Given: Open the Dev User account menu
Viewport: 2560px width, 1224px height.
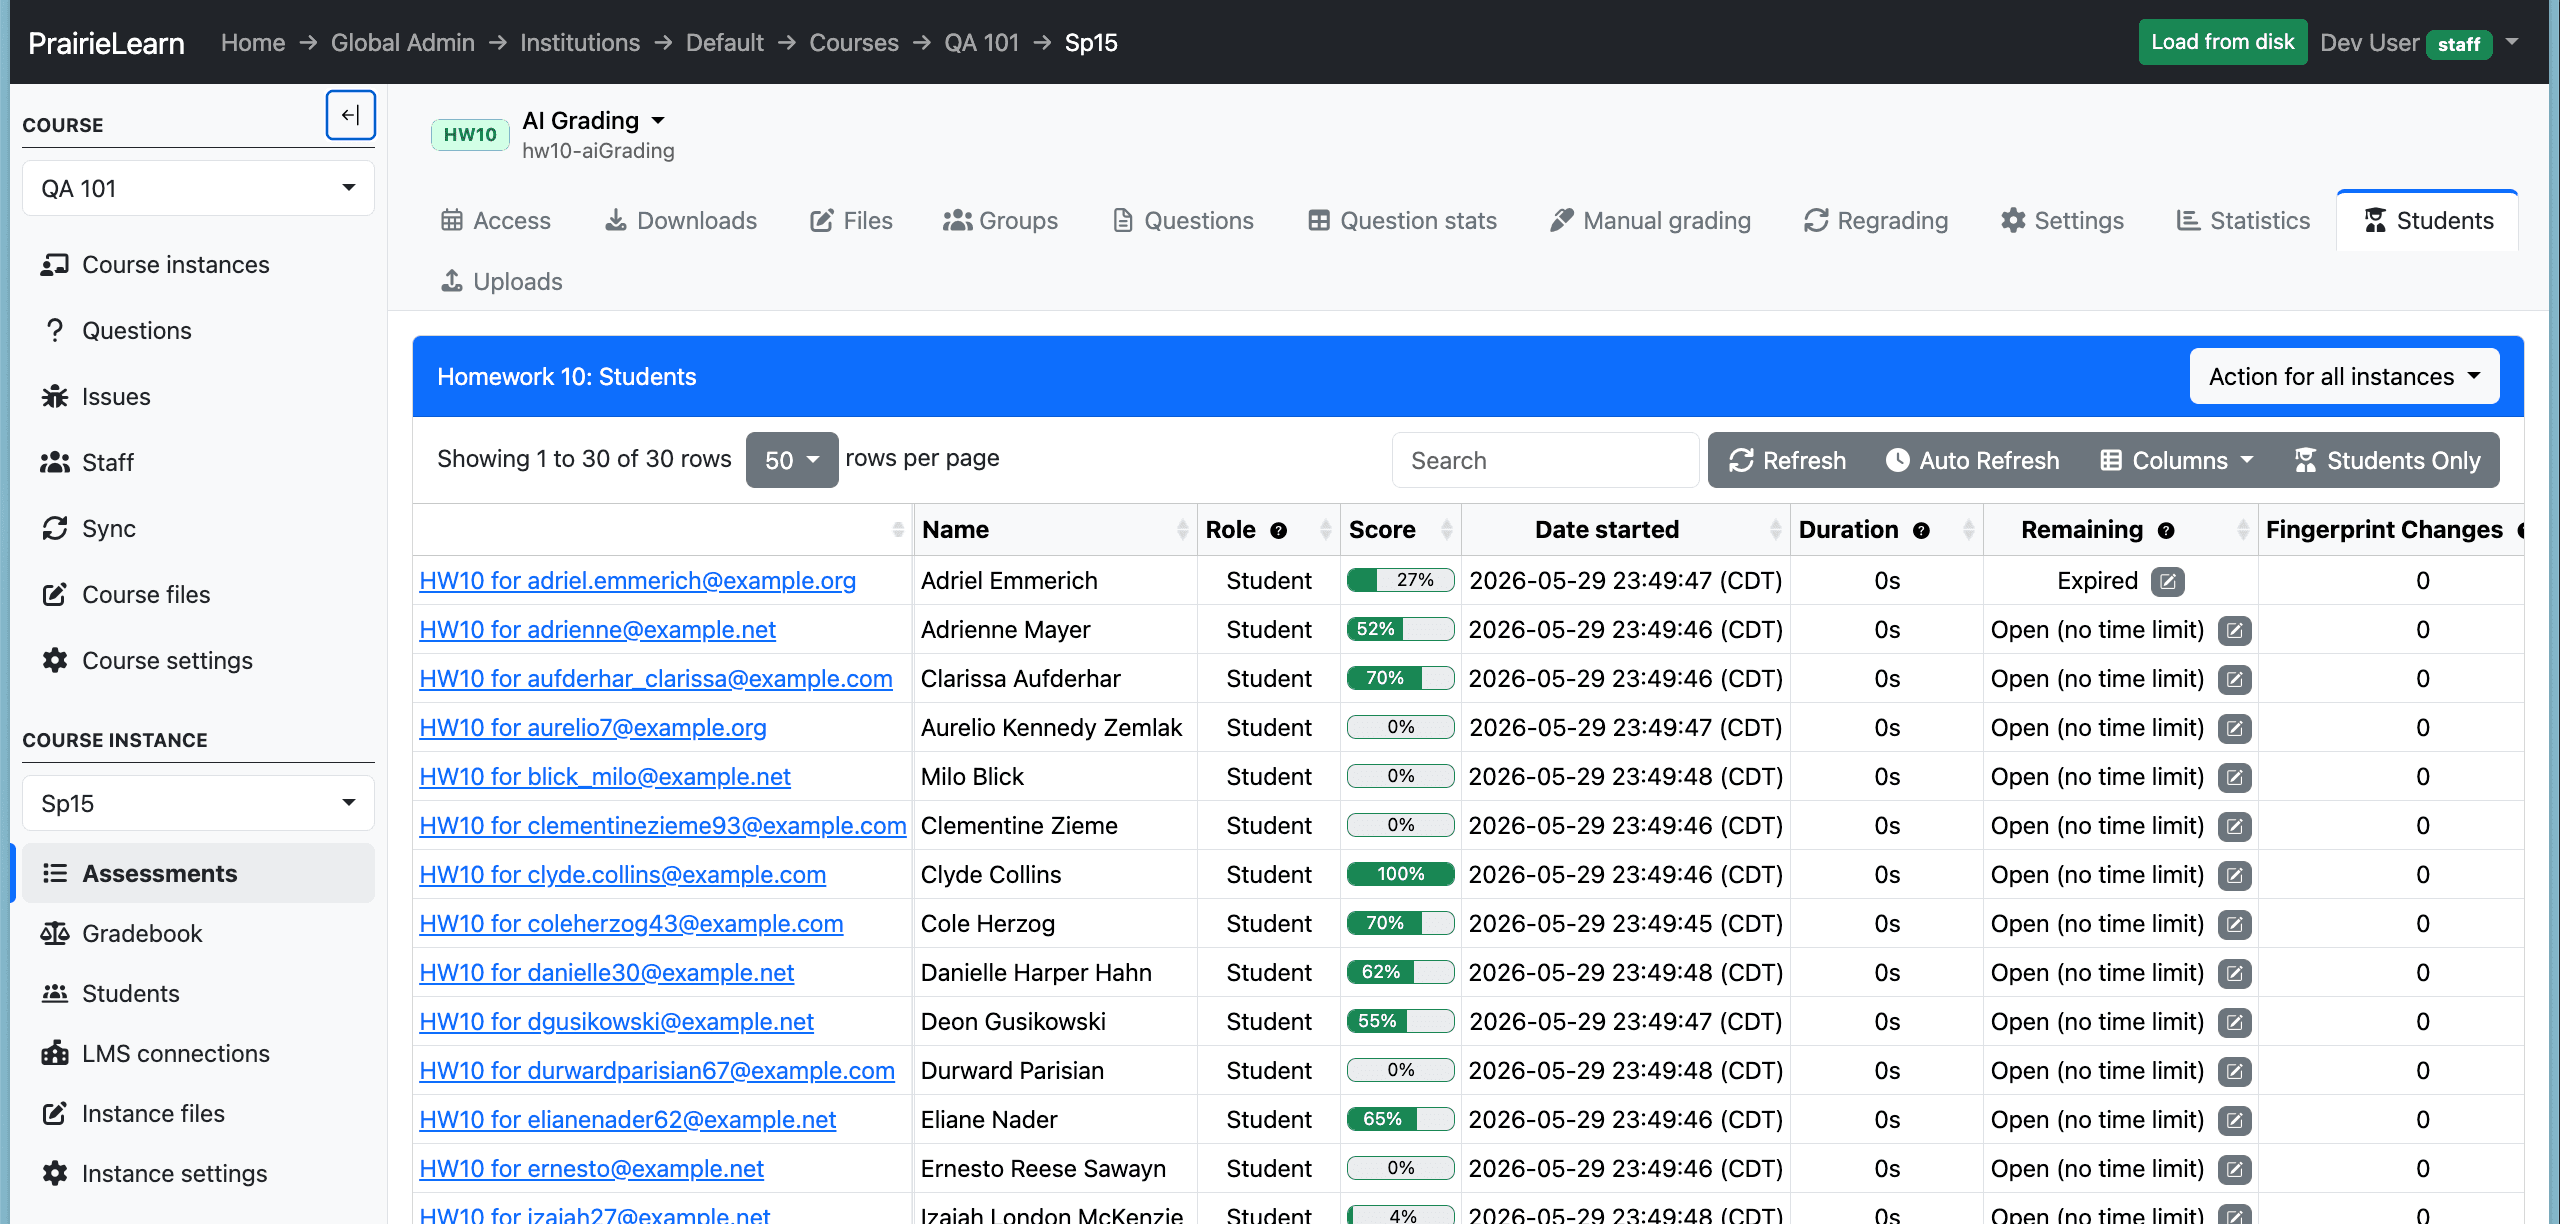Looking at the screenshot, I should (x=2419, y=43).
